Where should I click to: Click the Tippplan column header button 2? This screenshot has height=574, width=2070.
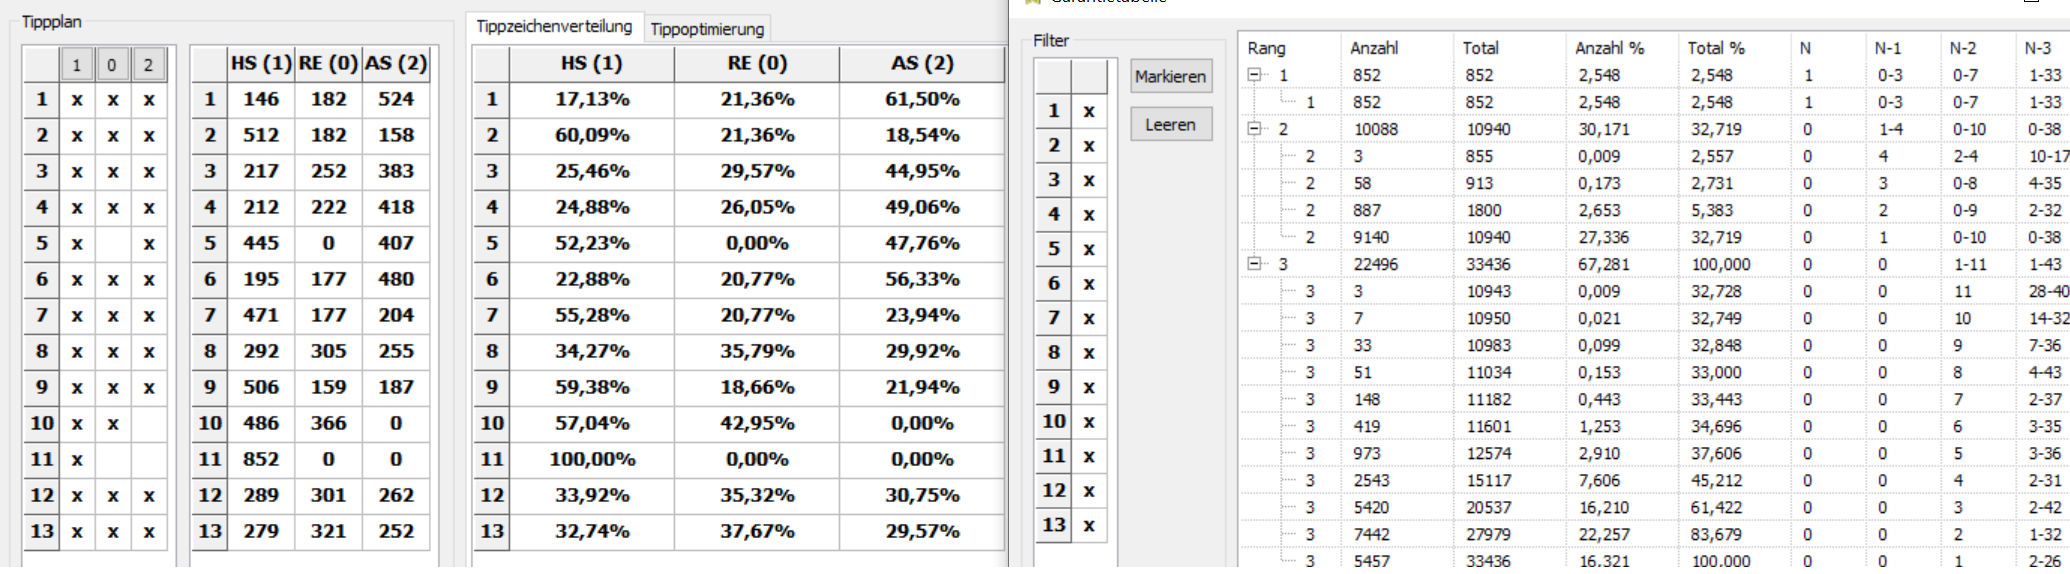pos(148,65)
